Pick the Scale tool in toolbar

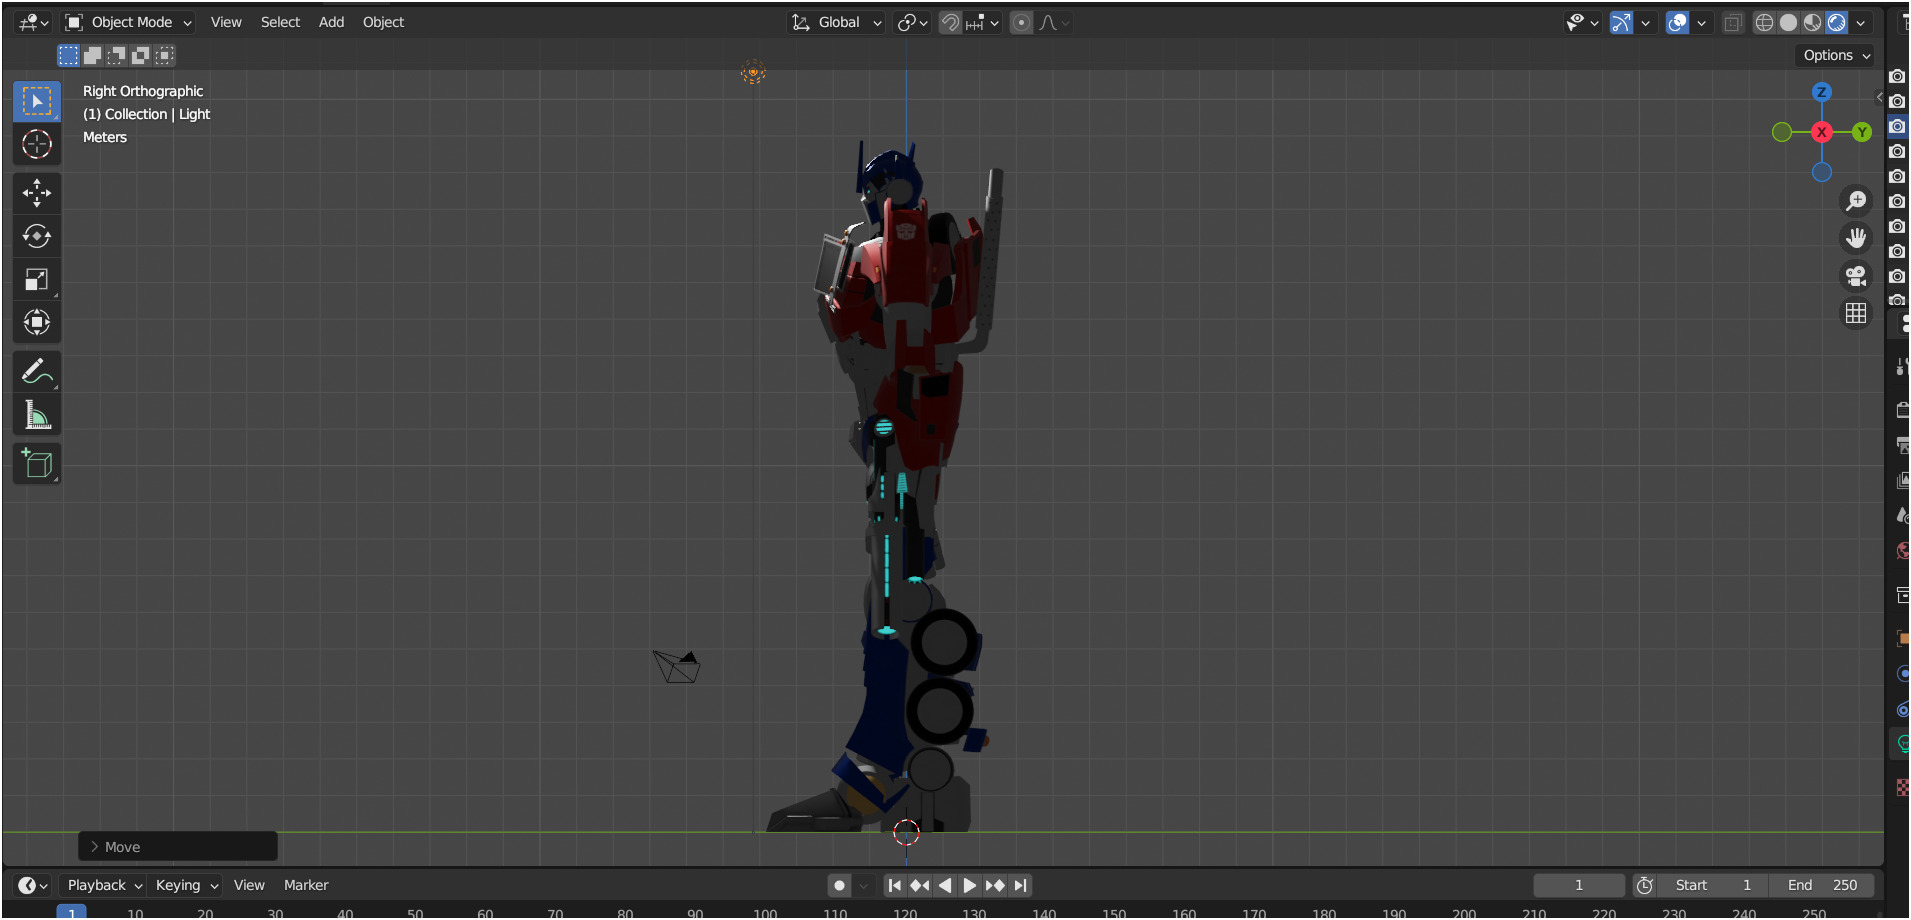click(37, 279)
